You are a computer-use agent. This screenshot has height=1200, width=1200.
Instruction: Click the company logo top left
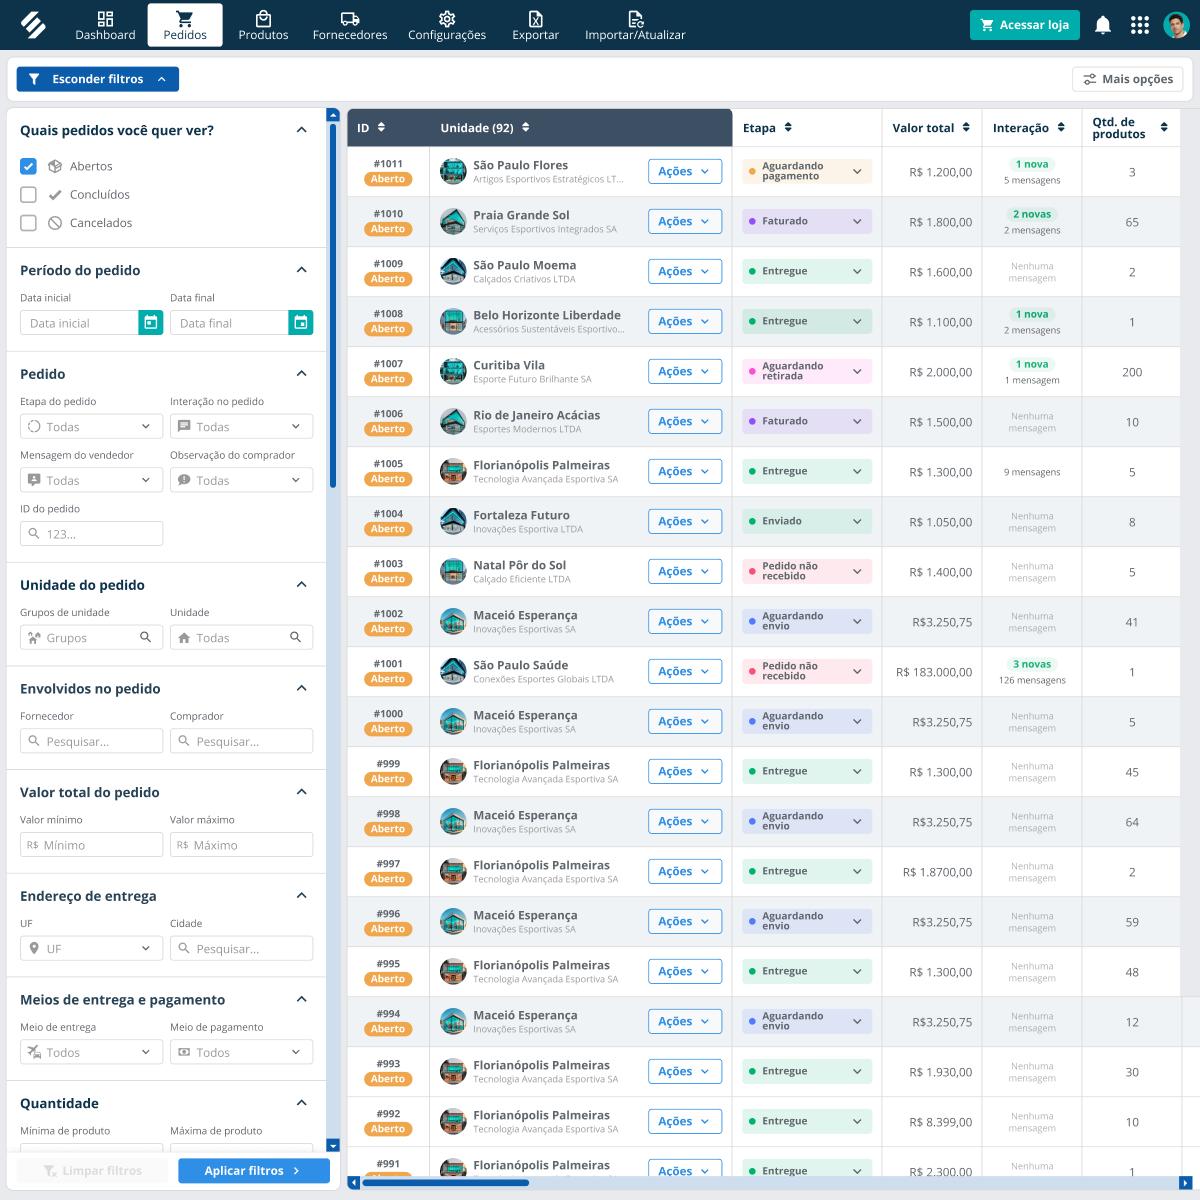click(x=33, y=25)
